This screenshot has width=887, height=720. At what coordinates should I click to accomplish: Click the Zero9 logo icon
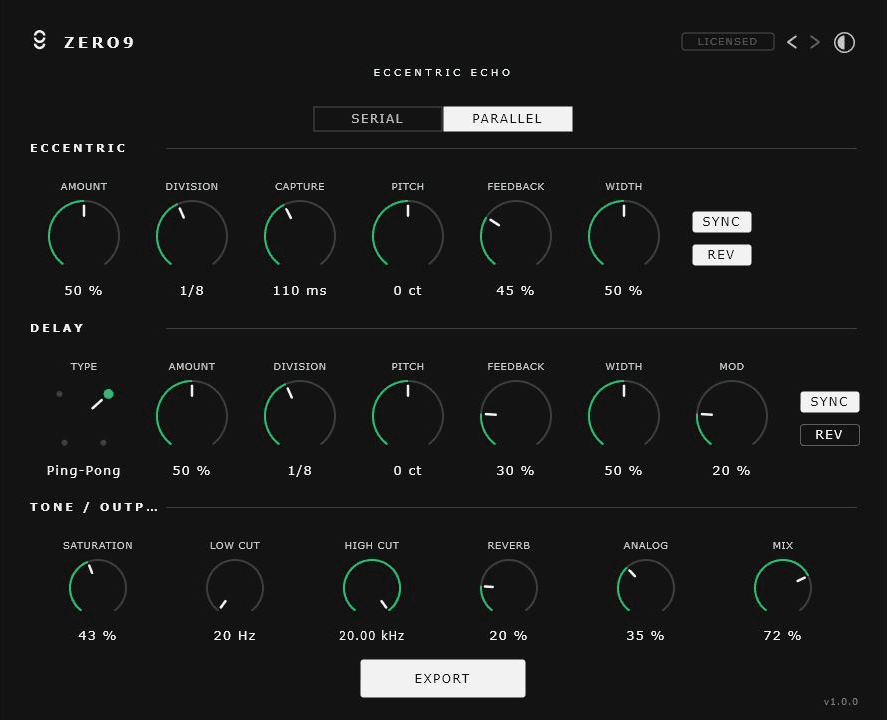[x=40, y=41]
